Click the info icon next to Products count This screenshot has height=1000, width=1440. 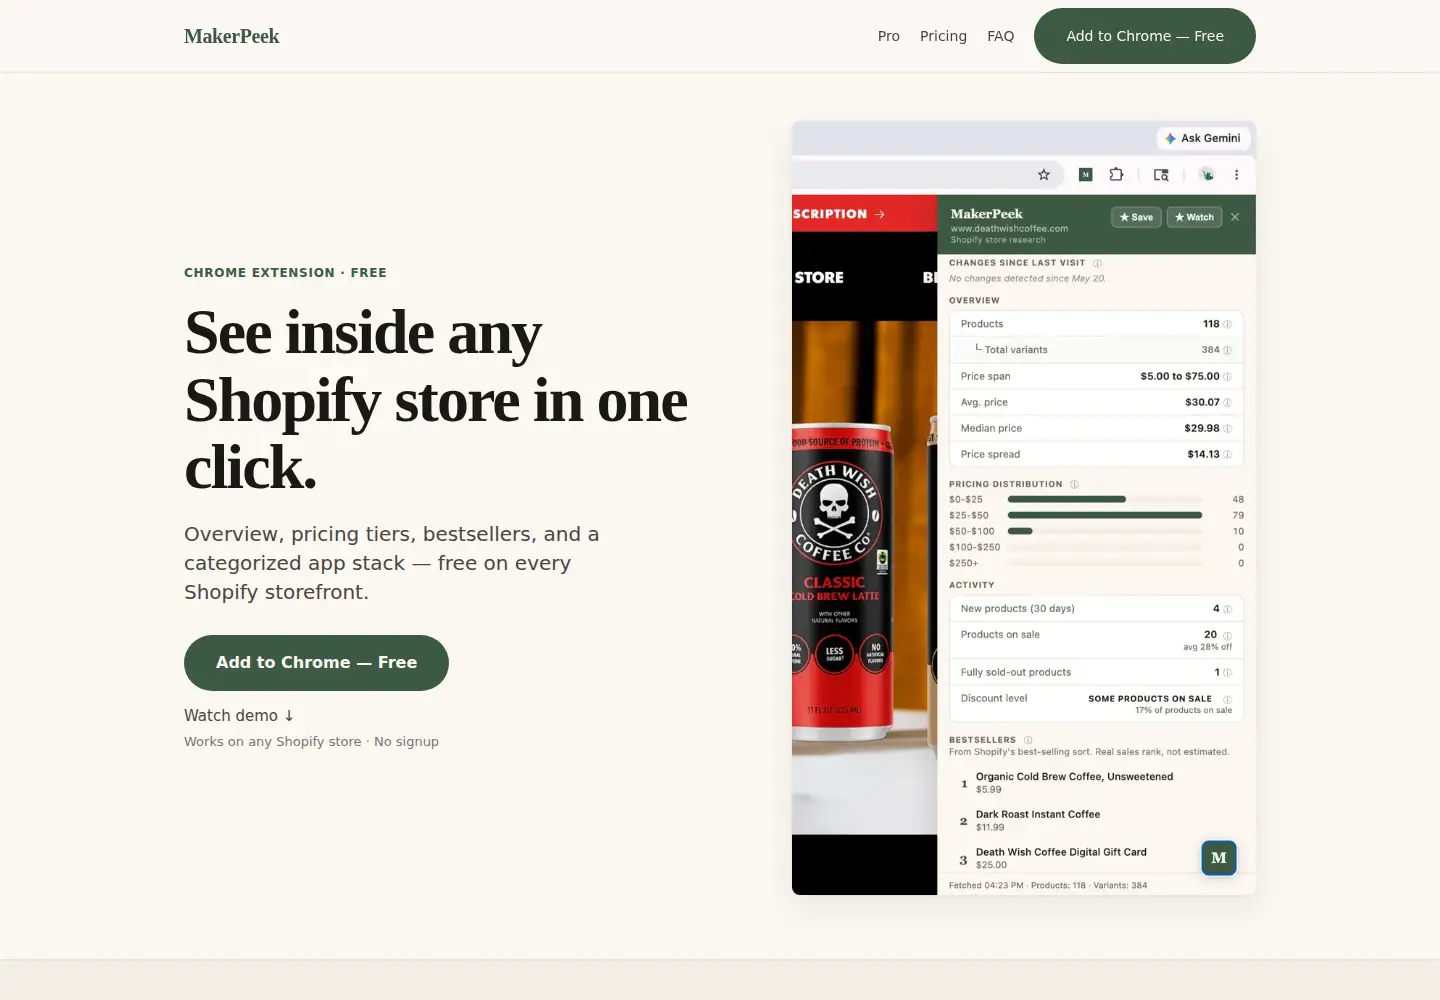coord(1227,324)
